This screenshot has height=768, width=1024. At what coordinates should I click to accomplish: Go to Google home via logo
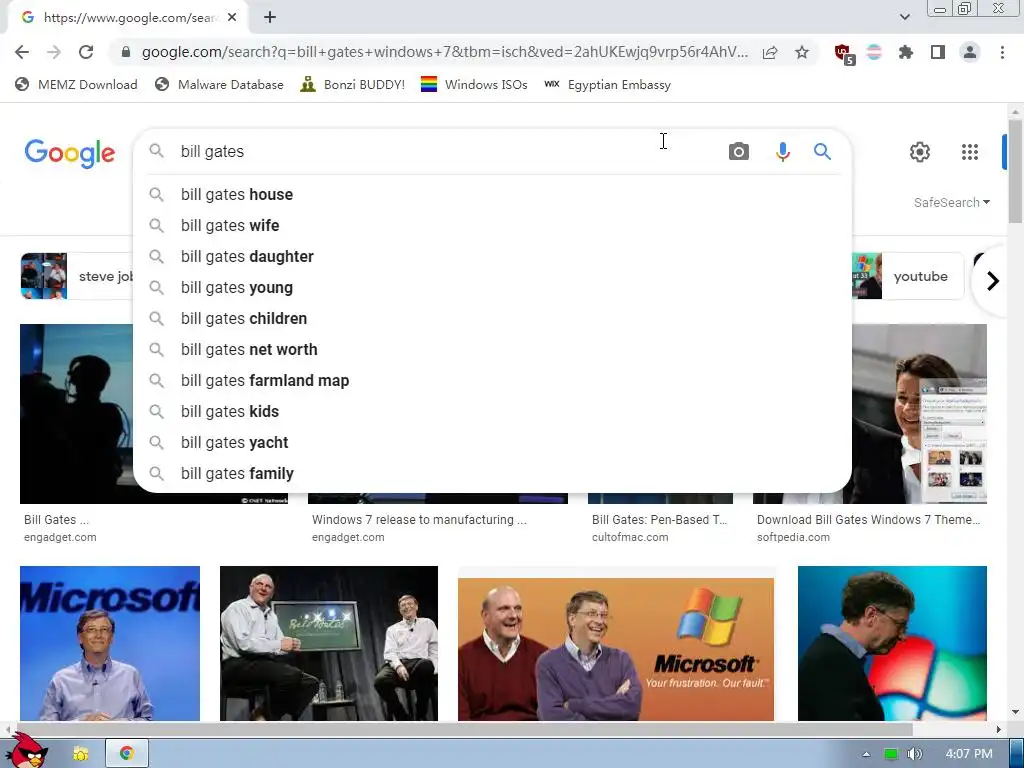[x=70, y=153]
